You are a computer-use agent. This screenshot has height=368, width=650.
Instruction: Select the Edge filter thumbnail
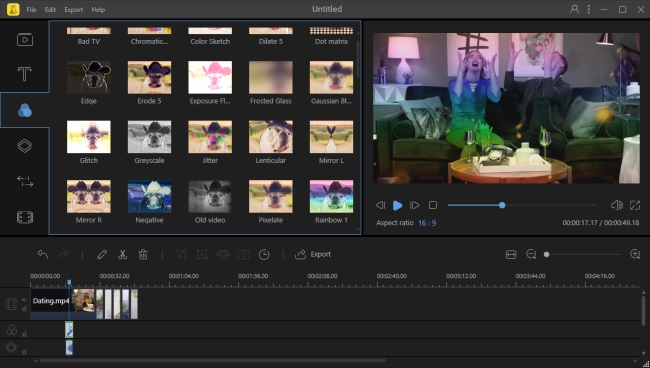coord(89,77)
